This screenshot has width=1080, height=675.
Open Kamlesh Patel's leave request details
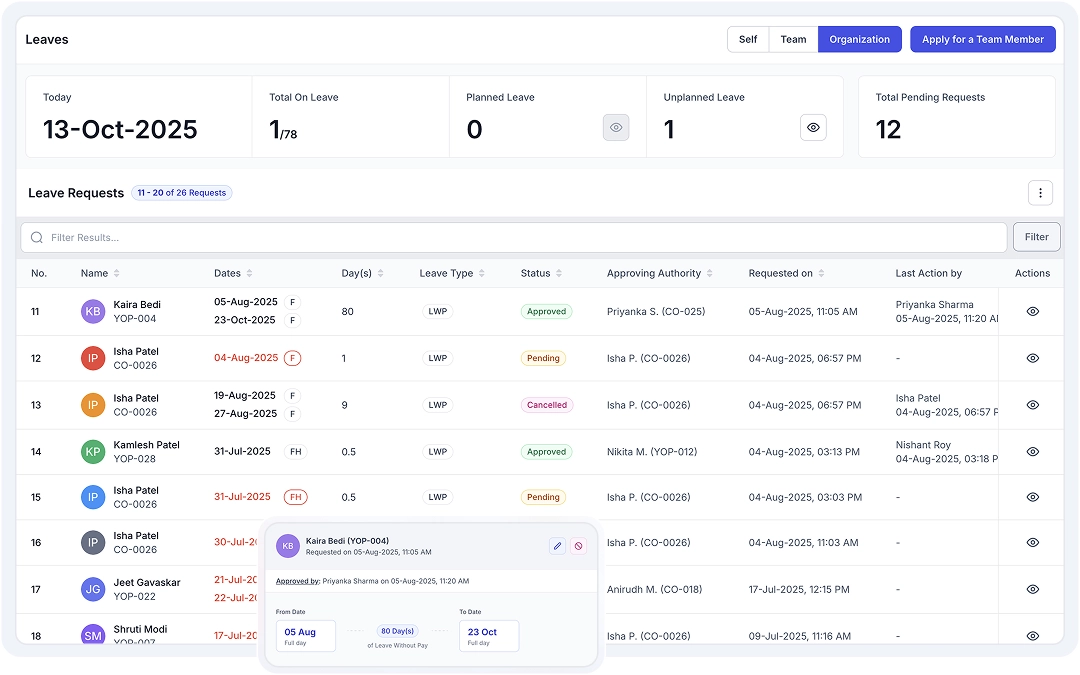pyautogui.click(x=1033, y=452)
